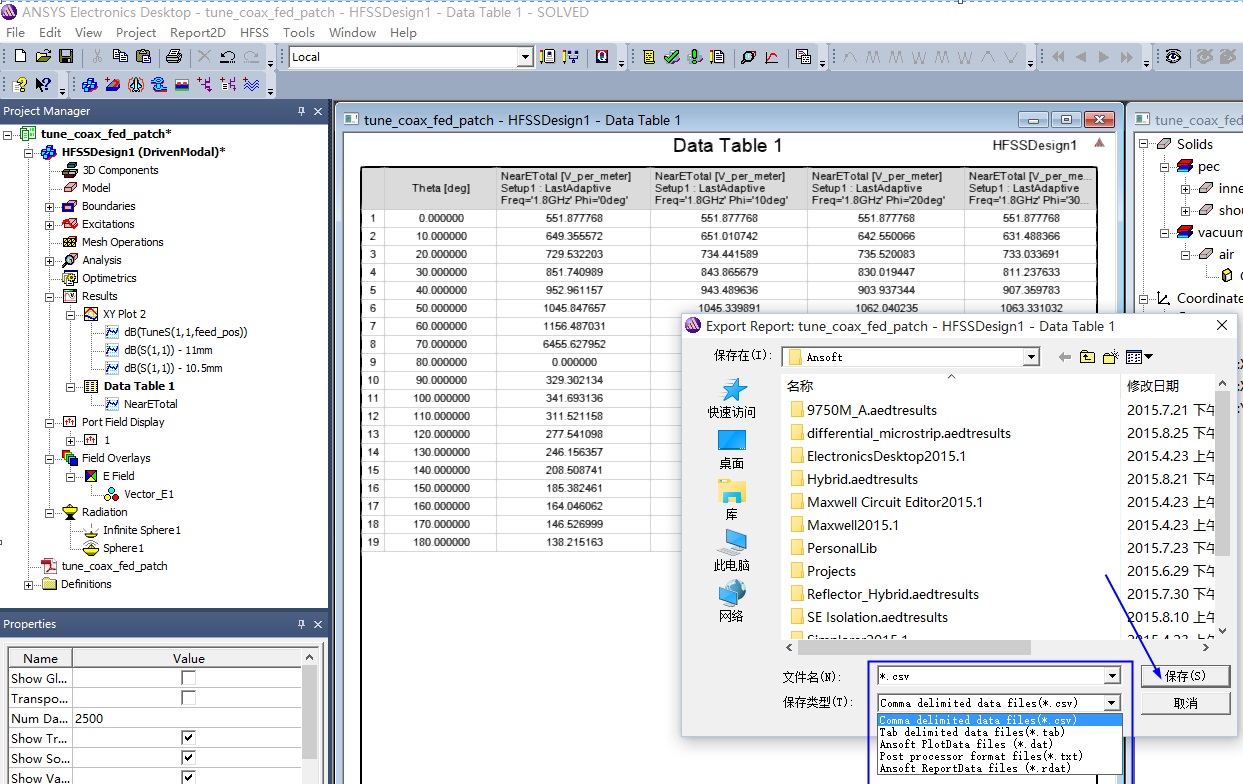Pin the Project Manager panel
The width and height of the screenshot is (1243, 784).
pos(302,111)
